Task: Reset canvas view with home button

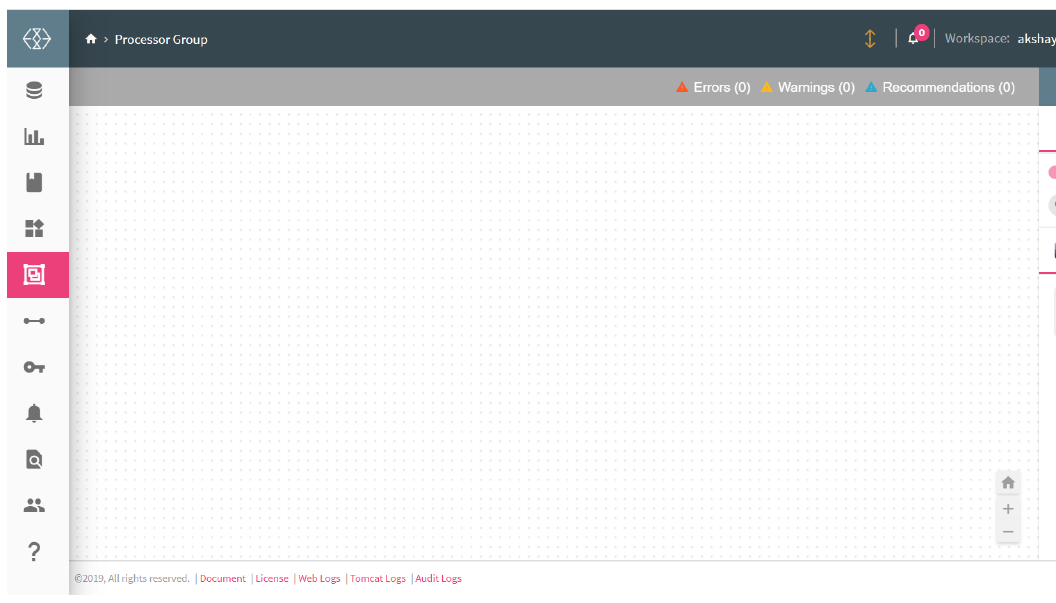Action: click(1008, 483)
